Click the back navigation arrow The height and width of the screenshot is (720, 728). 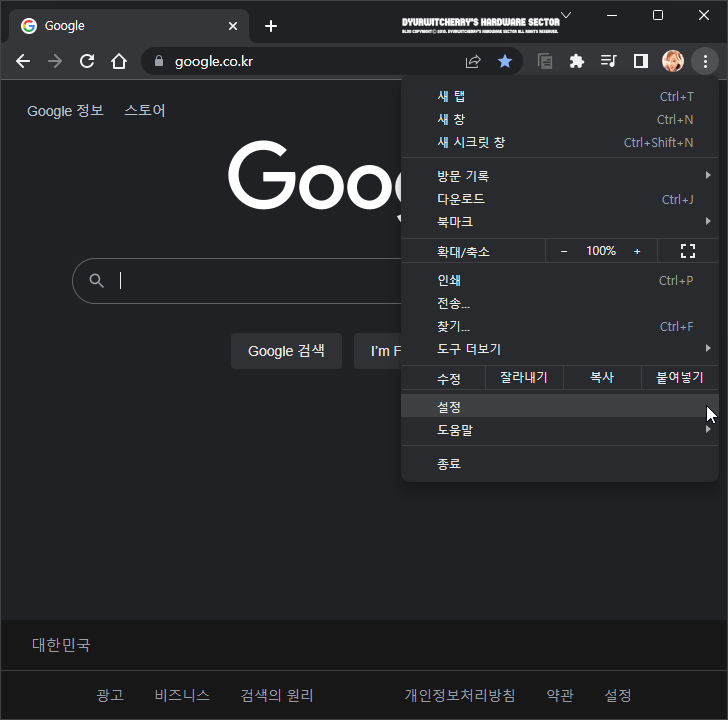23,61
